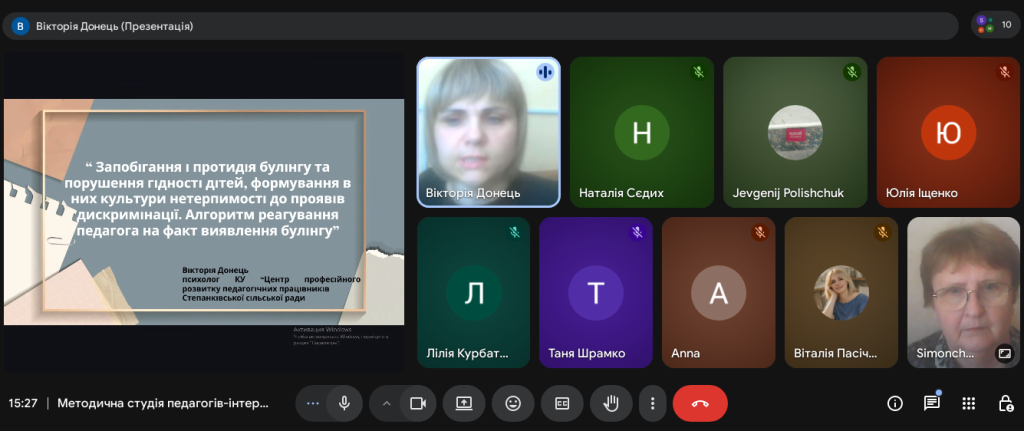This screenshot has height=431, width=1024.
Task: Select Вікторія Донець (Презентація) header label
Action: tap(114, 26)
